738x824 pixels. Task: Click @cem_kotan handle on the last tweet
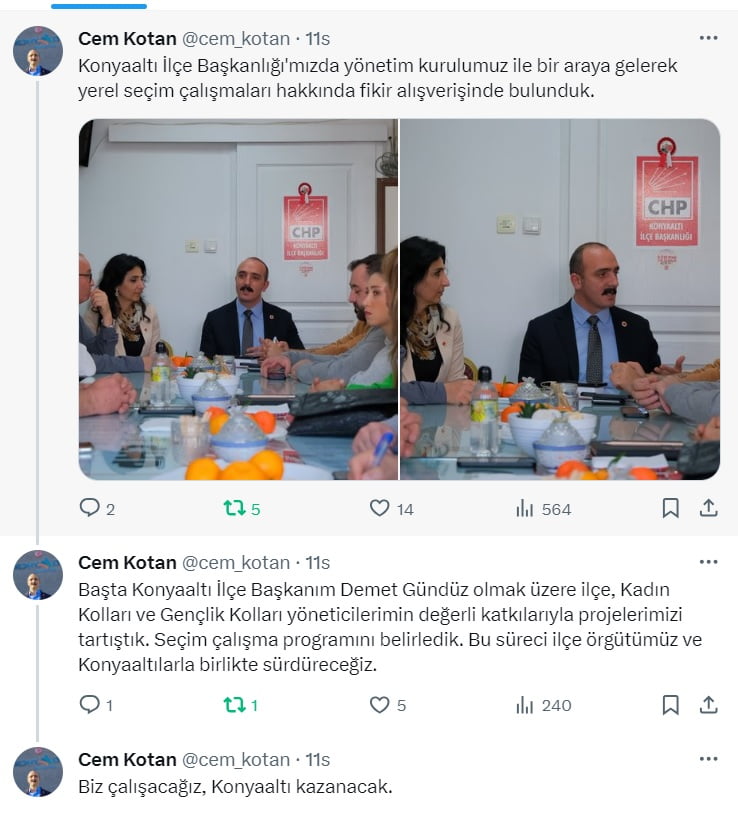point(236,759)
